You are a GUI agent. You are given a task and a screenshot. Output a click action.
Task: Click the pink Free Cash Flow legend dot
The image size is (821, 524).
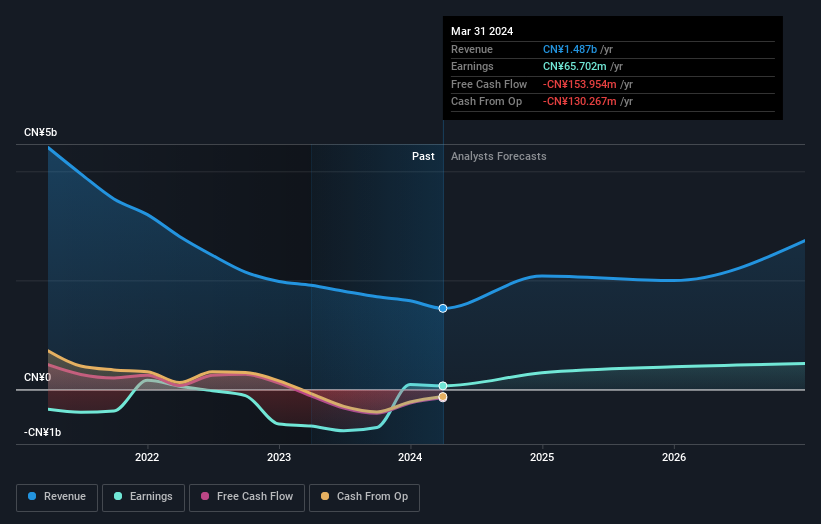pos(205,496)
